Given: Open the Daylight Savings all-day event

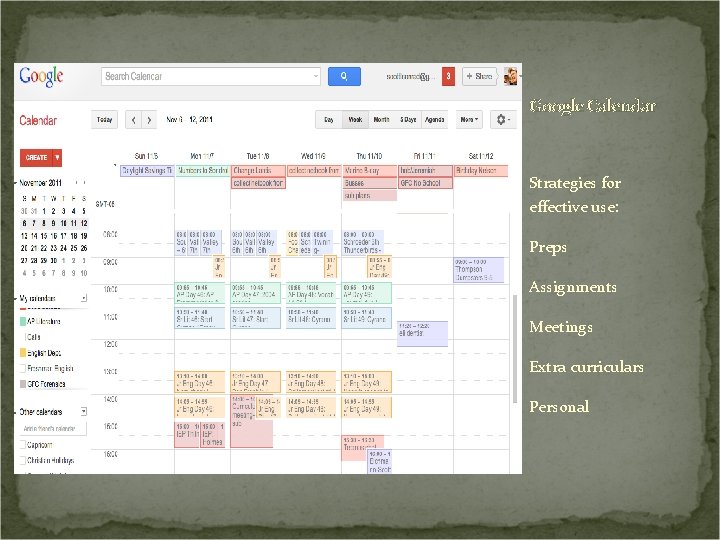Looking at the screenshot, I should (x=147, y=170).
